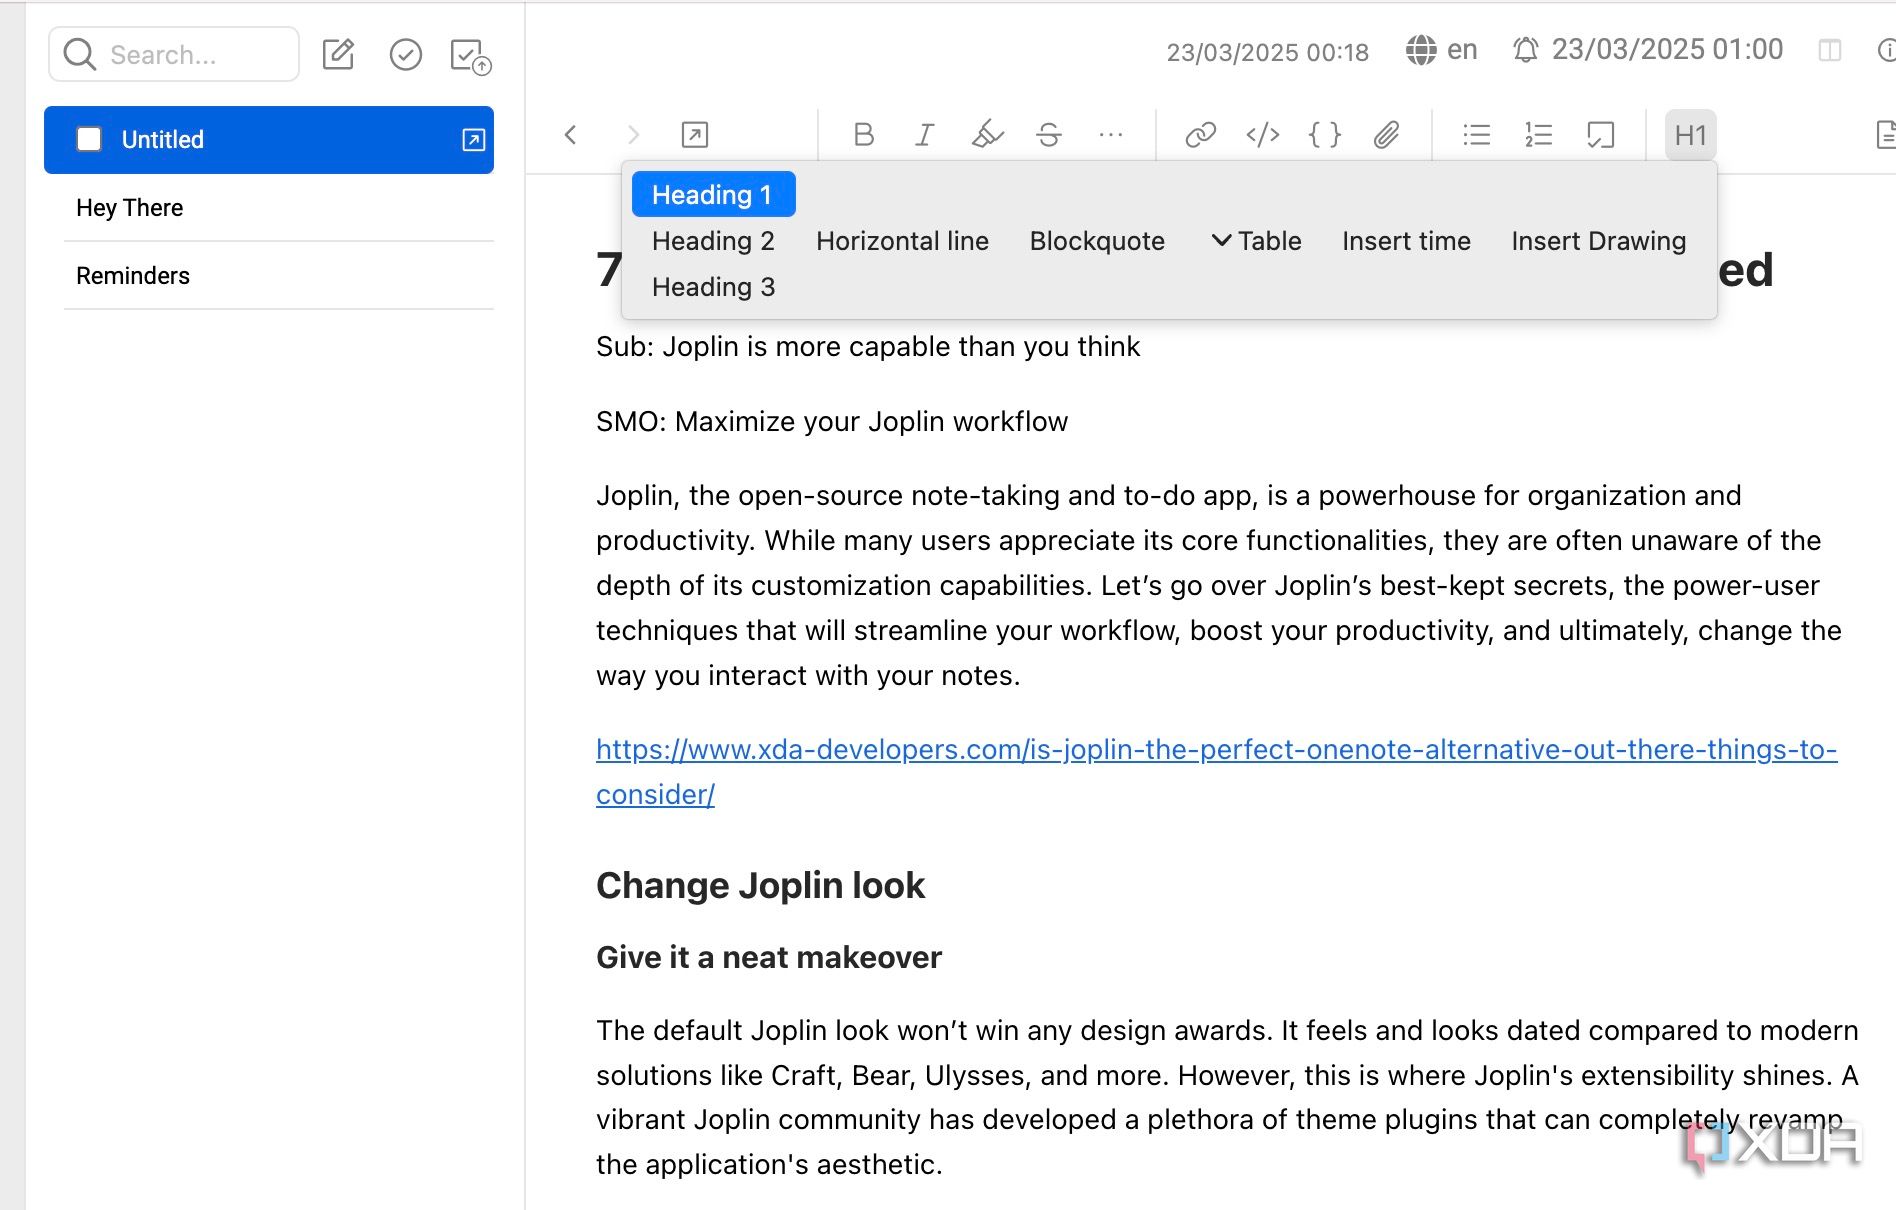Check the Untitled to-do checkbox
This screenshot has height=1210, width=1896.
coord(89,139)
